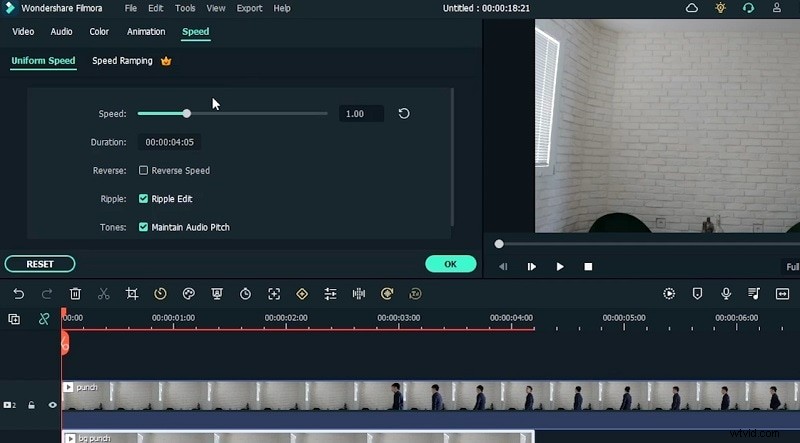The width and height of the screenshot is (800, 443).
Task: Switch to the Color tab
Action: 99,32
